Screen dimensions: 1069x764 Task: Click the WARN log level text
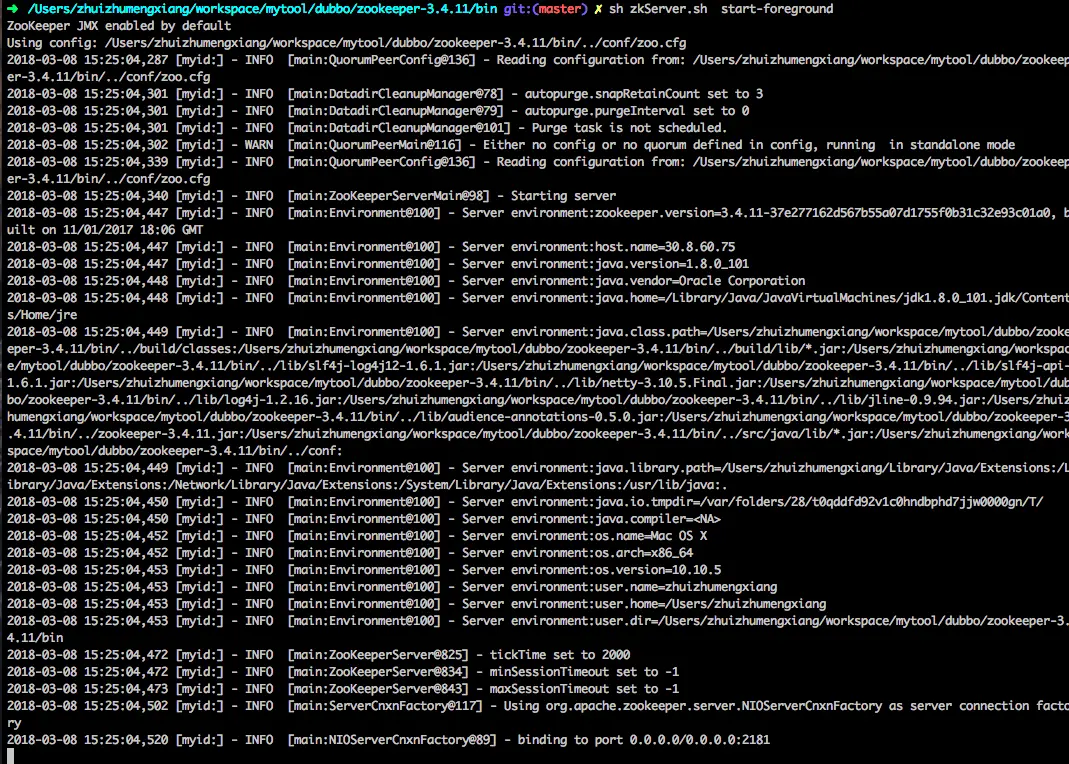coord(259,145)
